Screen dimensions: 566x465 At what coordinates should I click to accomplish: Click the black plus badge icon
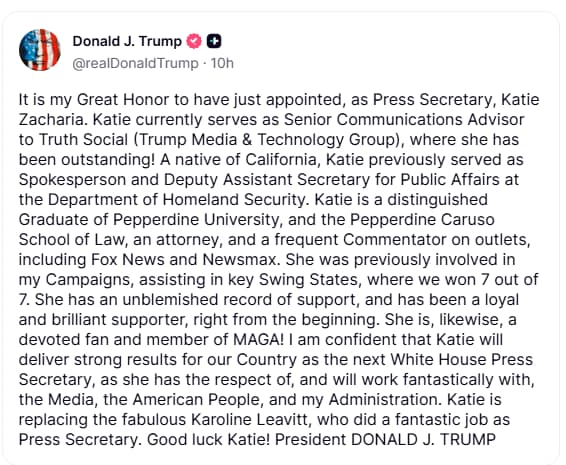pos(214,42)
